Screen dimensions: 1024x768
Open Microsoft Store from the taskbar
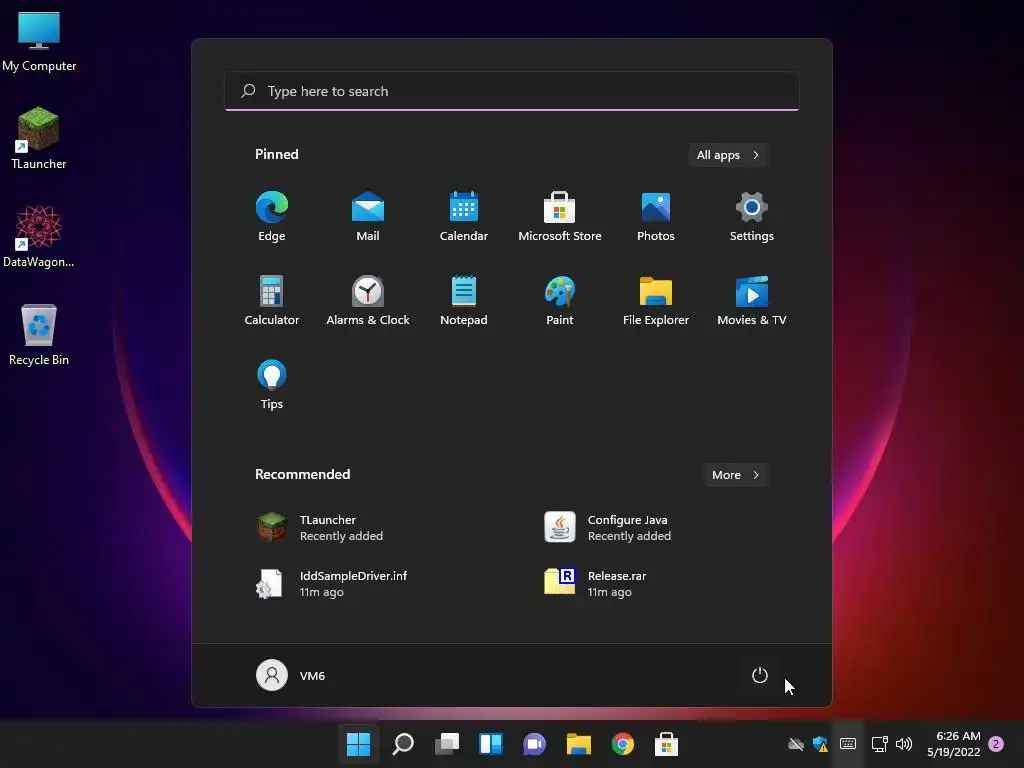(x=667, y=744)
